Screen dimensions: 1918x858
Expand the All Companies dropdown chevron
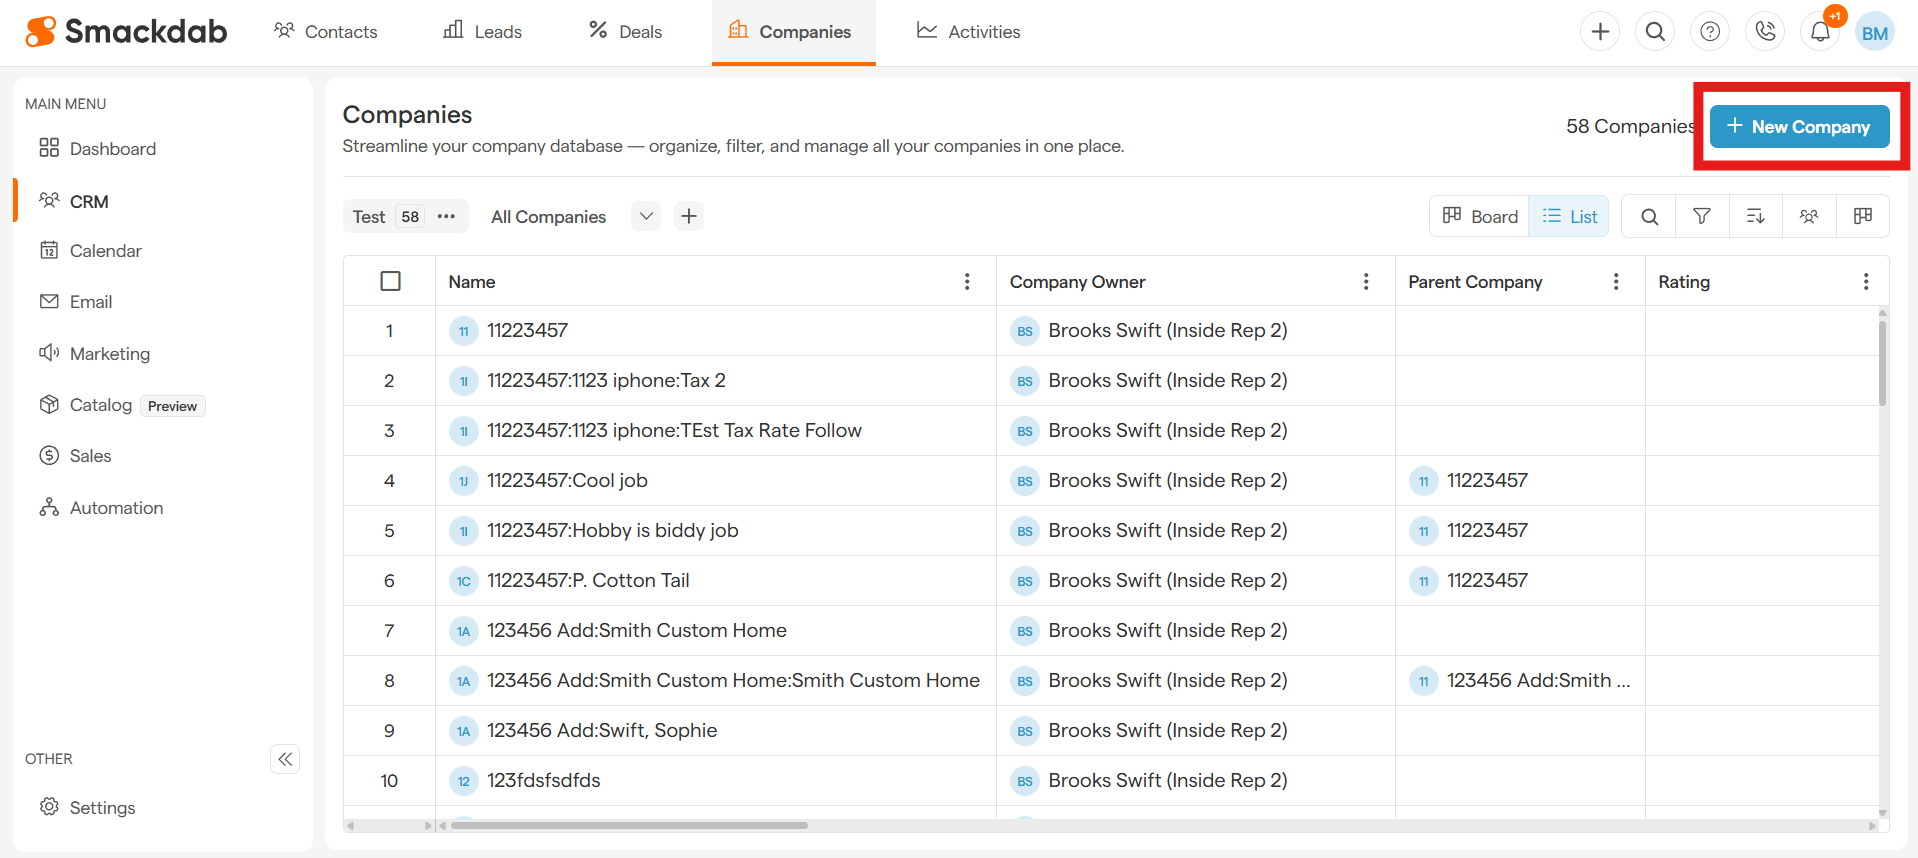pyautogui.click(x=646, y=216)
